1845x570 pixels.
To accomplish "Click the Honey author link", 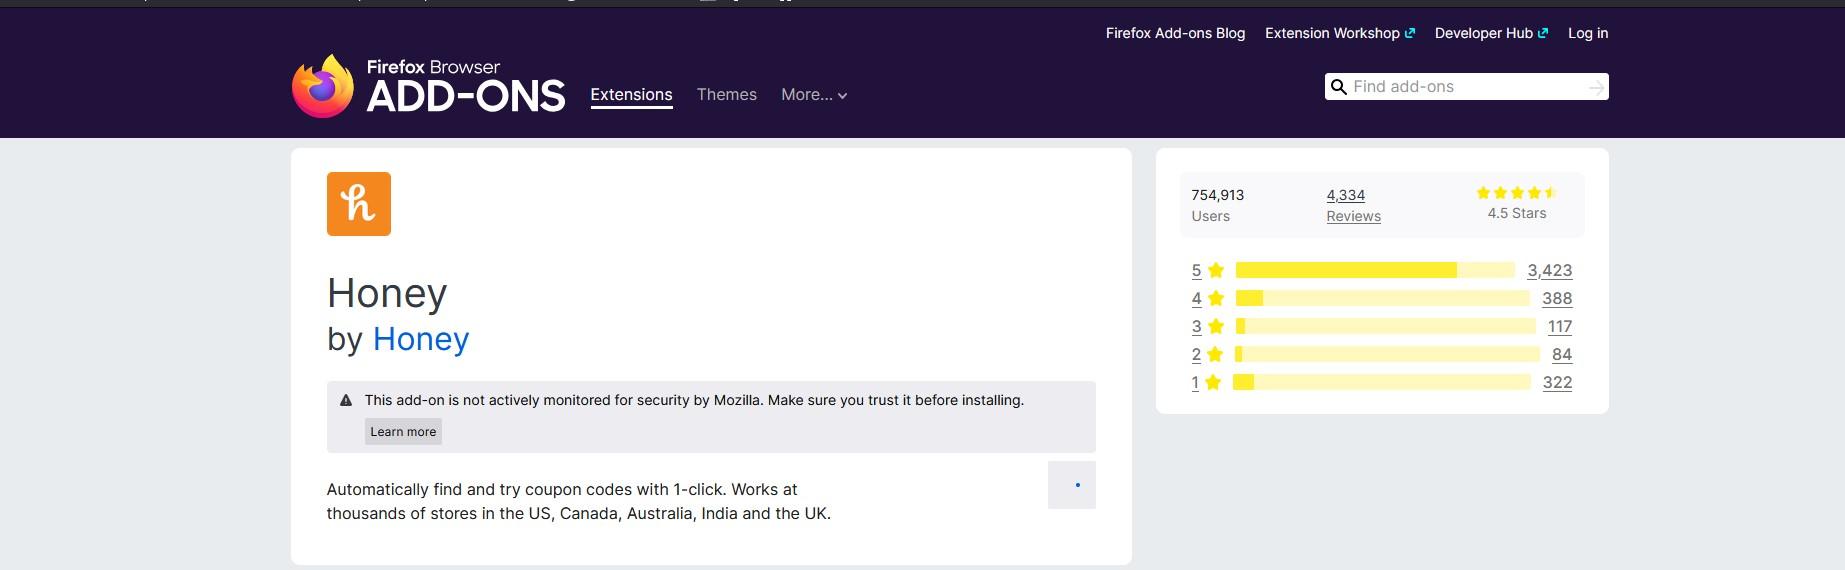I will coord(421,339).
